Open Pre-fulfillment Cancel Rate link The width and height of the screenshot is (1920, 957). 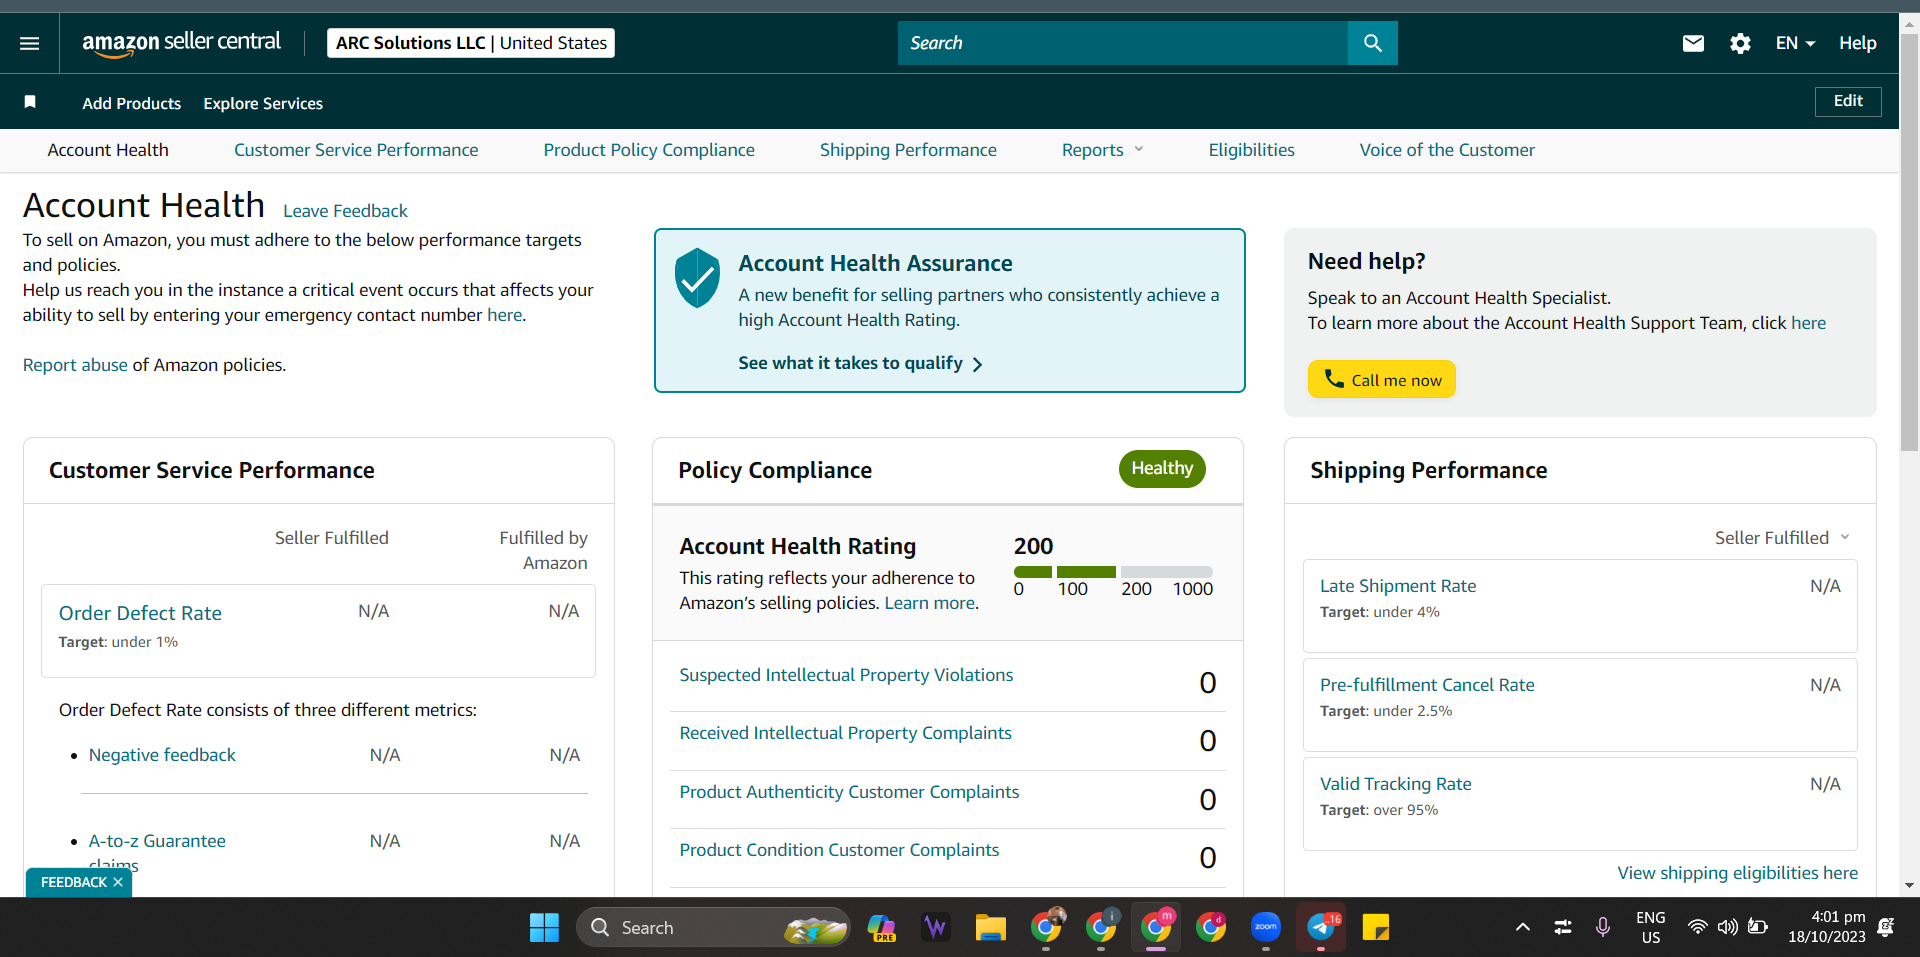[1427, 685]
